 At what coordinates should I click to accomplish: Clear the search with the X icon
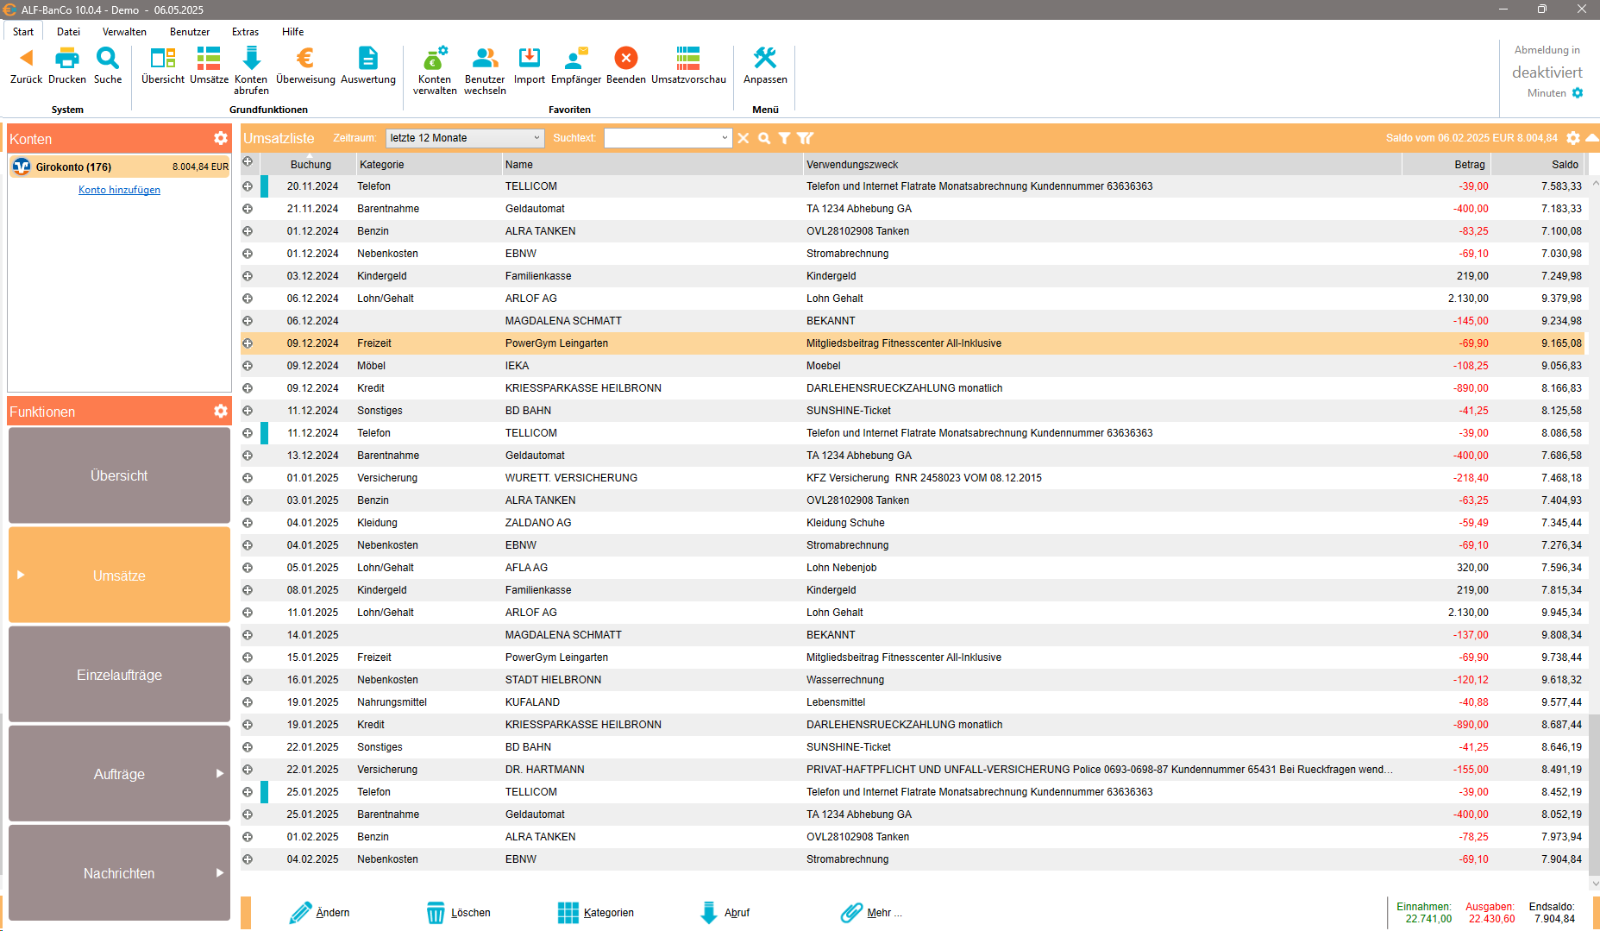(x=743, y=138)
